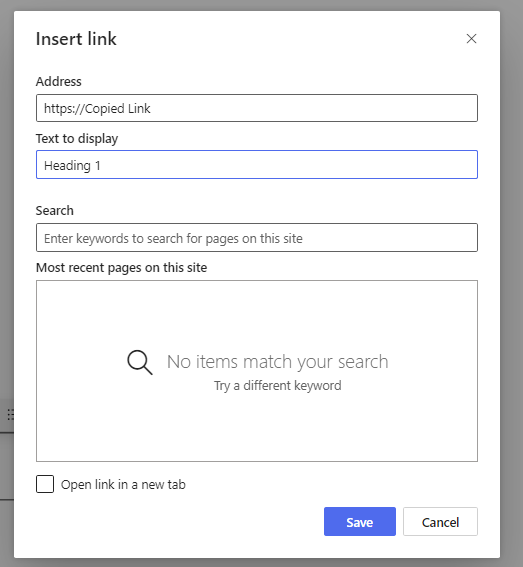This screenshot has width=523, height=567.
Task: Click the 'No items match your search' message
Action: (x=277, y=362)
